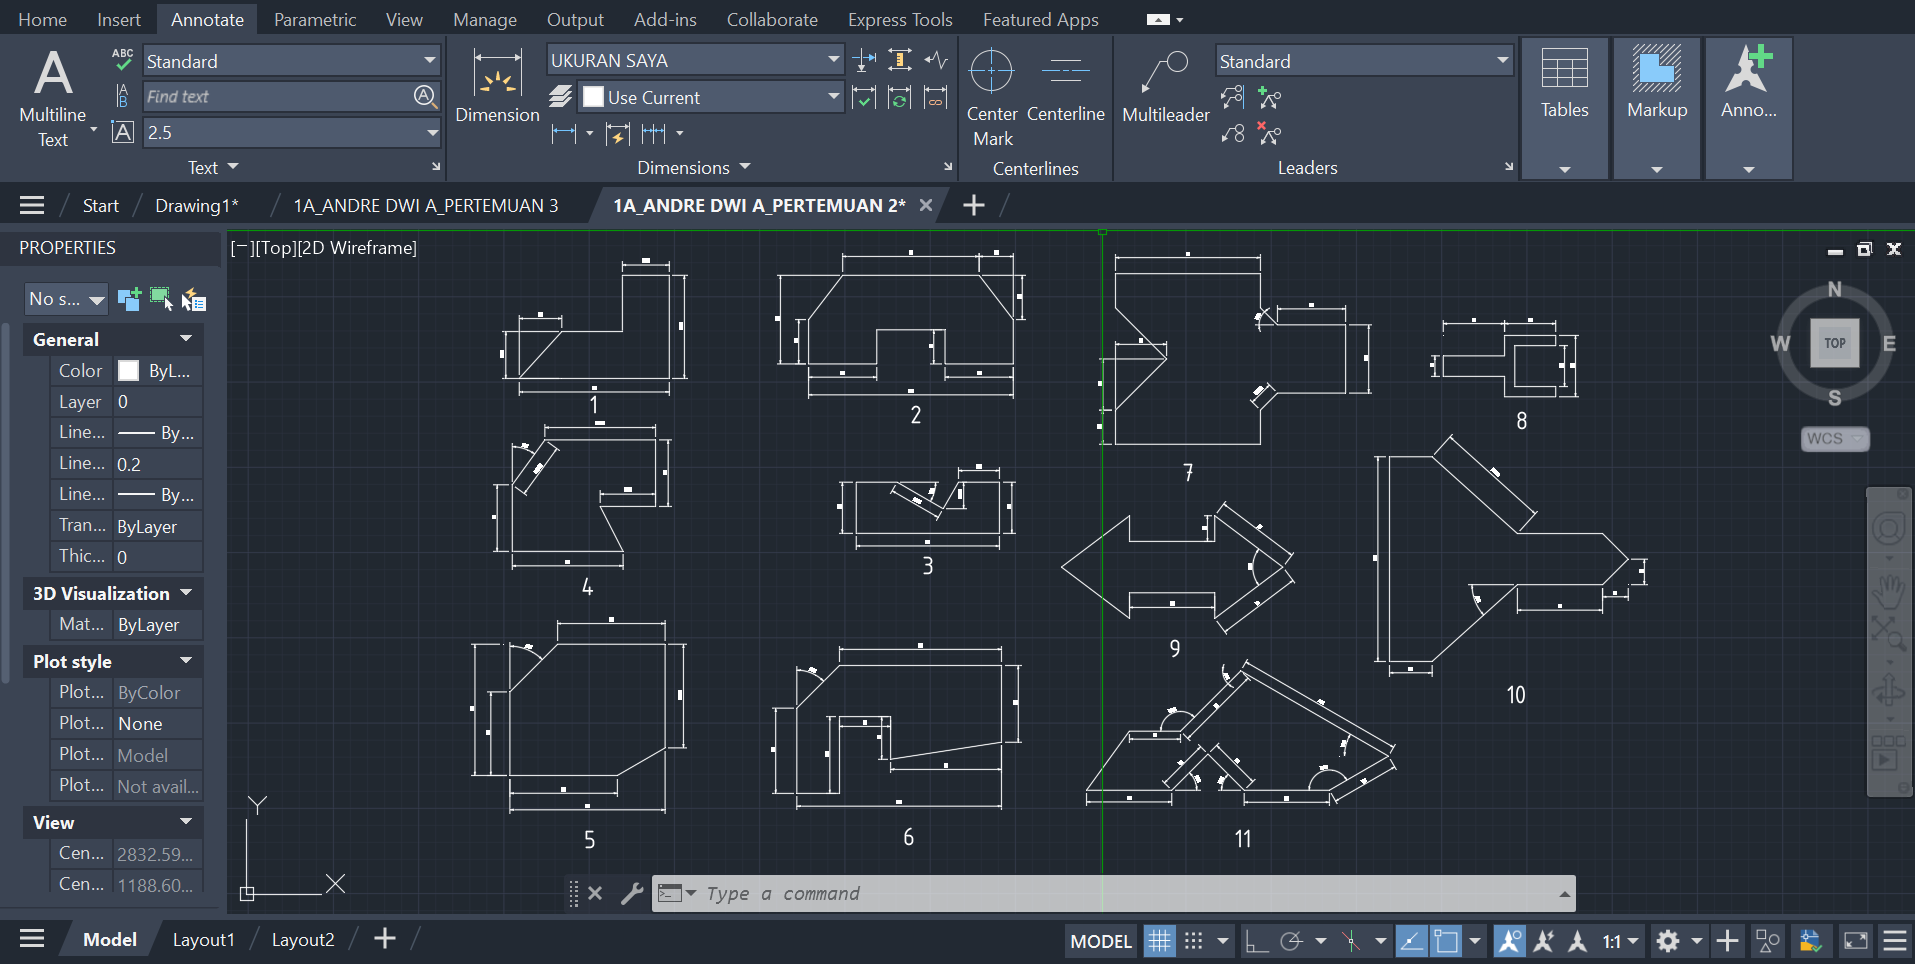Click the Select Objects icon in Properties
The image size is (1915, 964).
pos(161,299)
